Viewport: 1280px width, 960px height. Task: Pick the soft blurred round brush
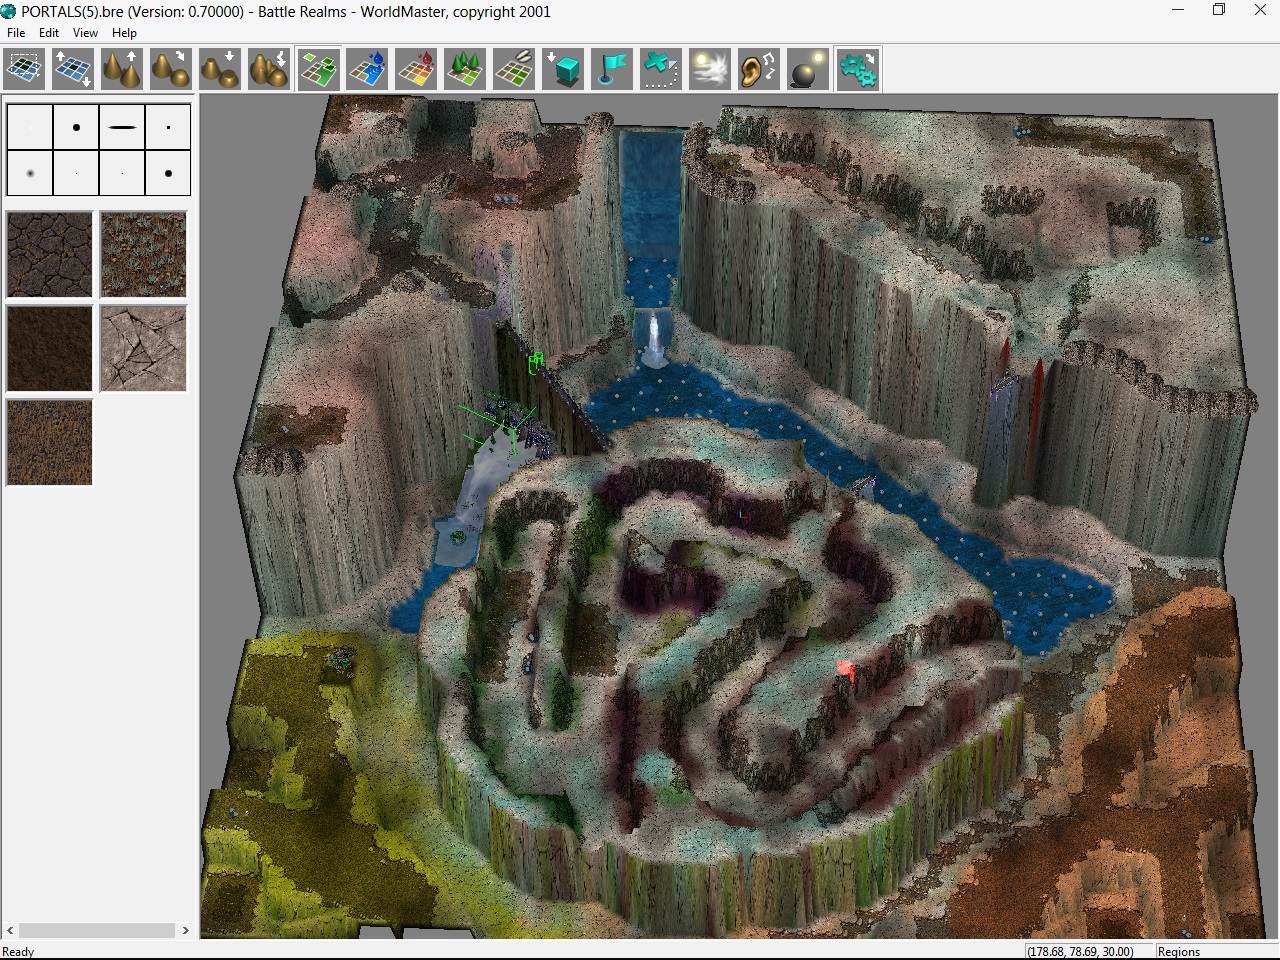[30, 173]
